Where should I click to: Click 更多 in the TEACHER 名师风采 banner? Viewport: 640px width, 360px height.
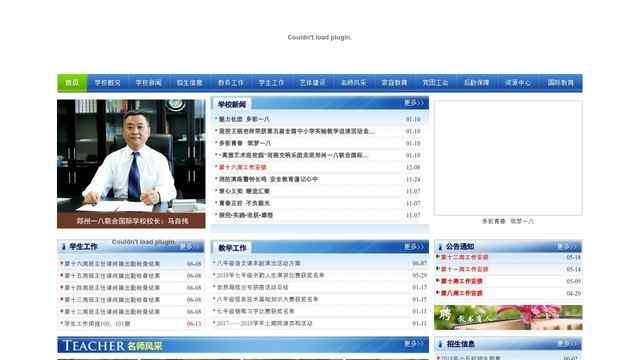[414, 344]
